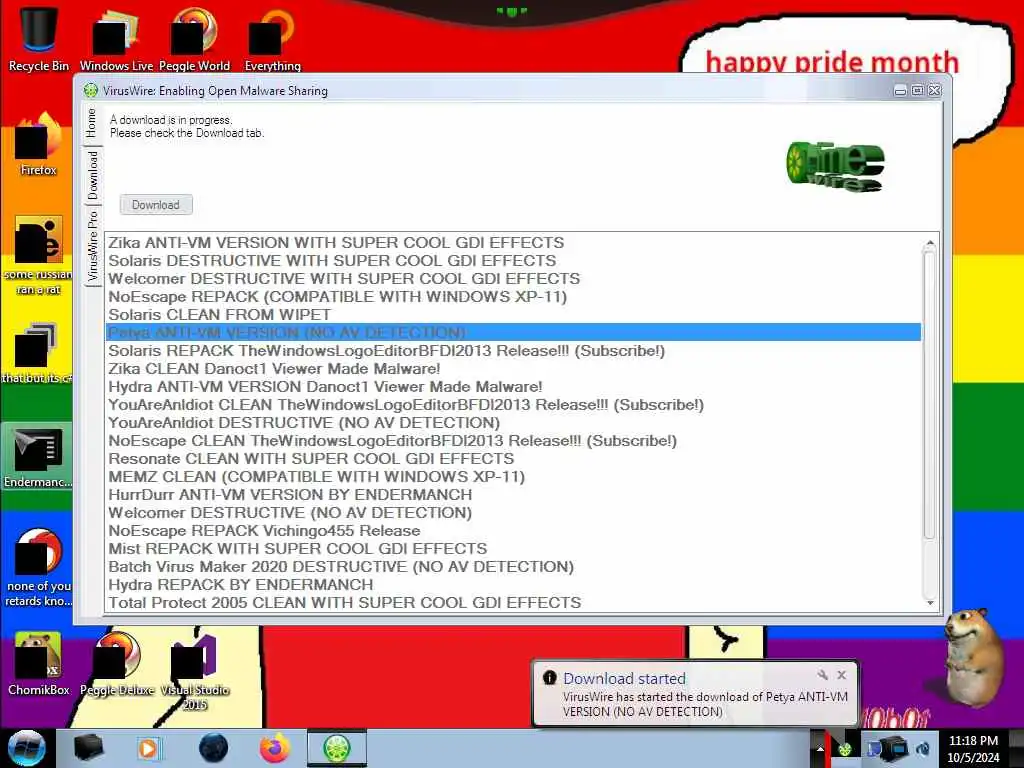The height and width of the screenshot is (768, 1024).
Task: Click VirusWire title bar lime icon
Action: (x=91, y=91)
